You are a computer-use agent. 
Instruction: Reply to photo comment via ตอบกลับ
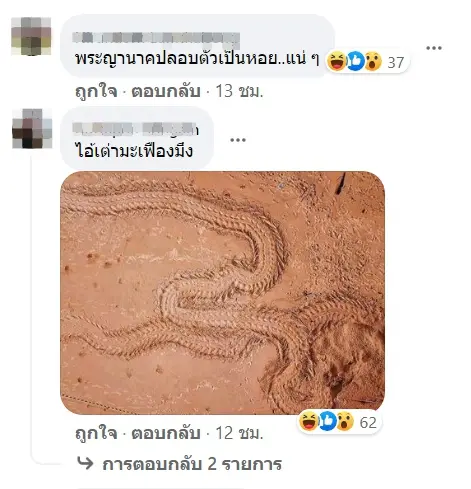pyautogui.click(x=166, y=433)
